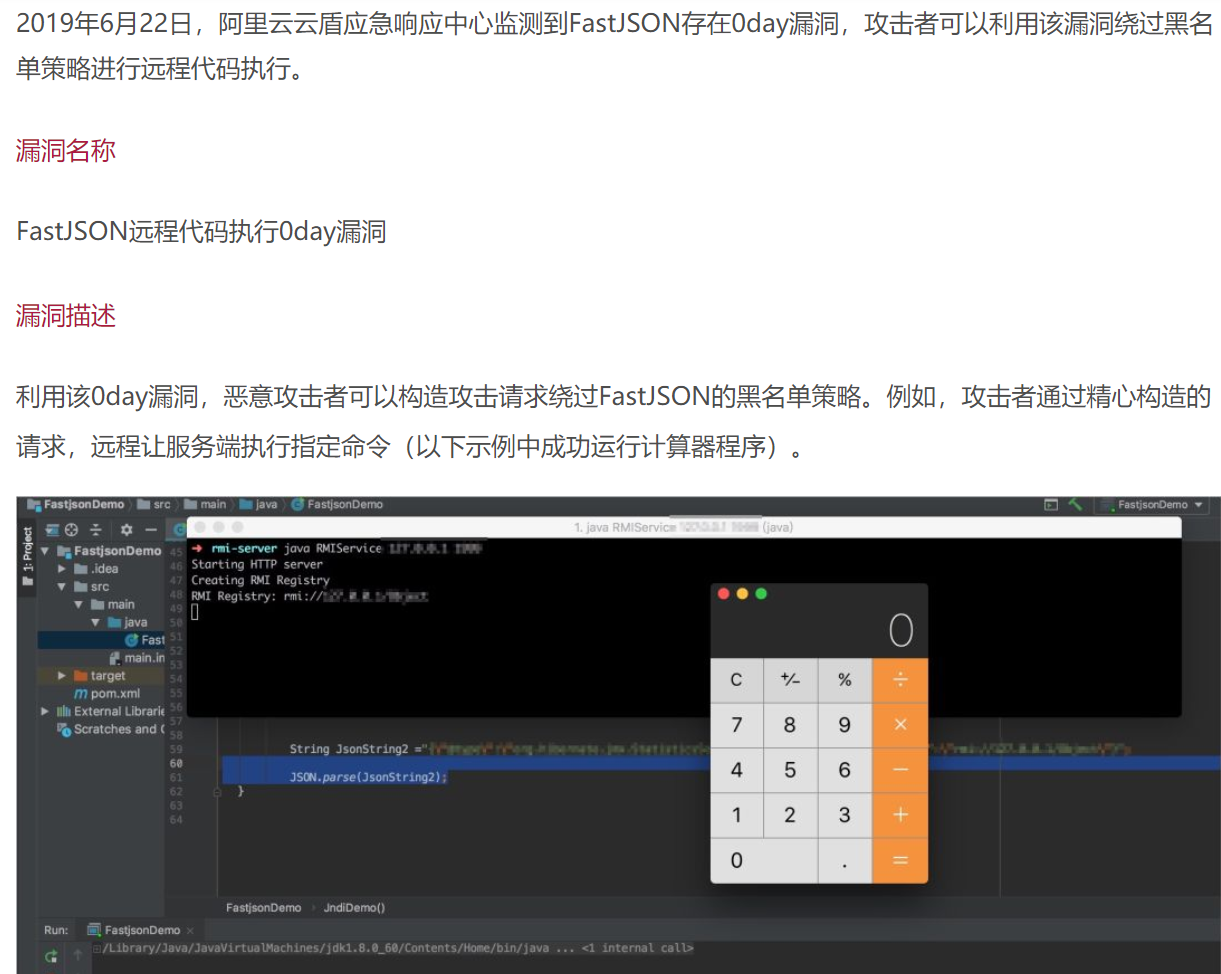Click FastjsonDemo root breadcrumb in navigation bar
Viewport: 1221px width, 974px height.
click(76, 504)
